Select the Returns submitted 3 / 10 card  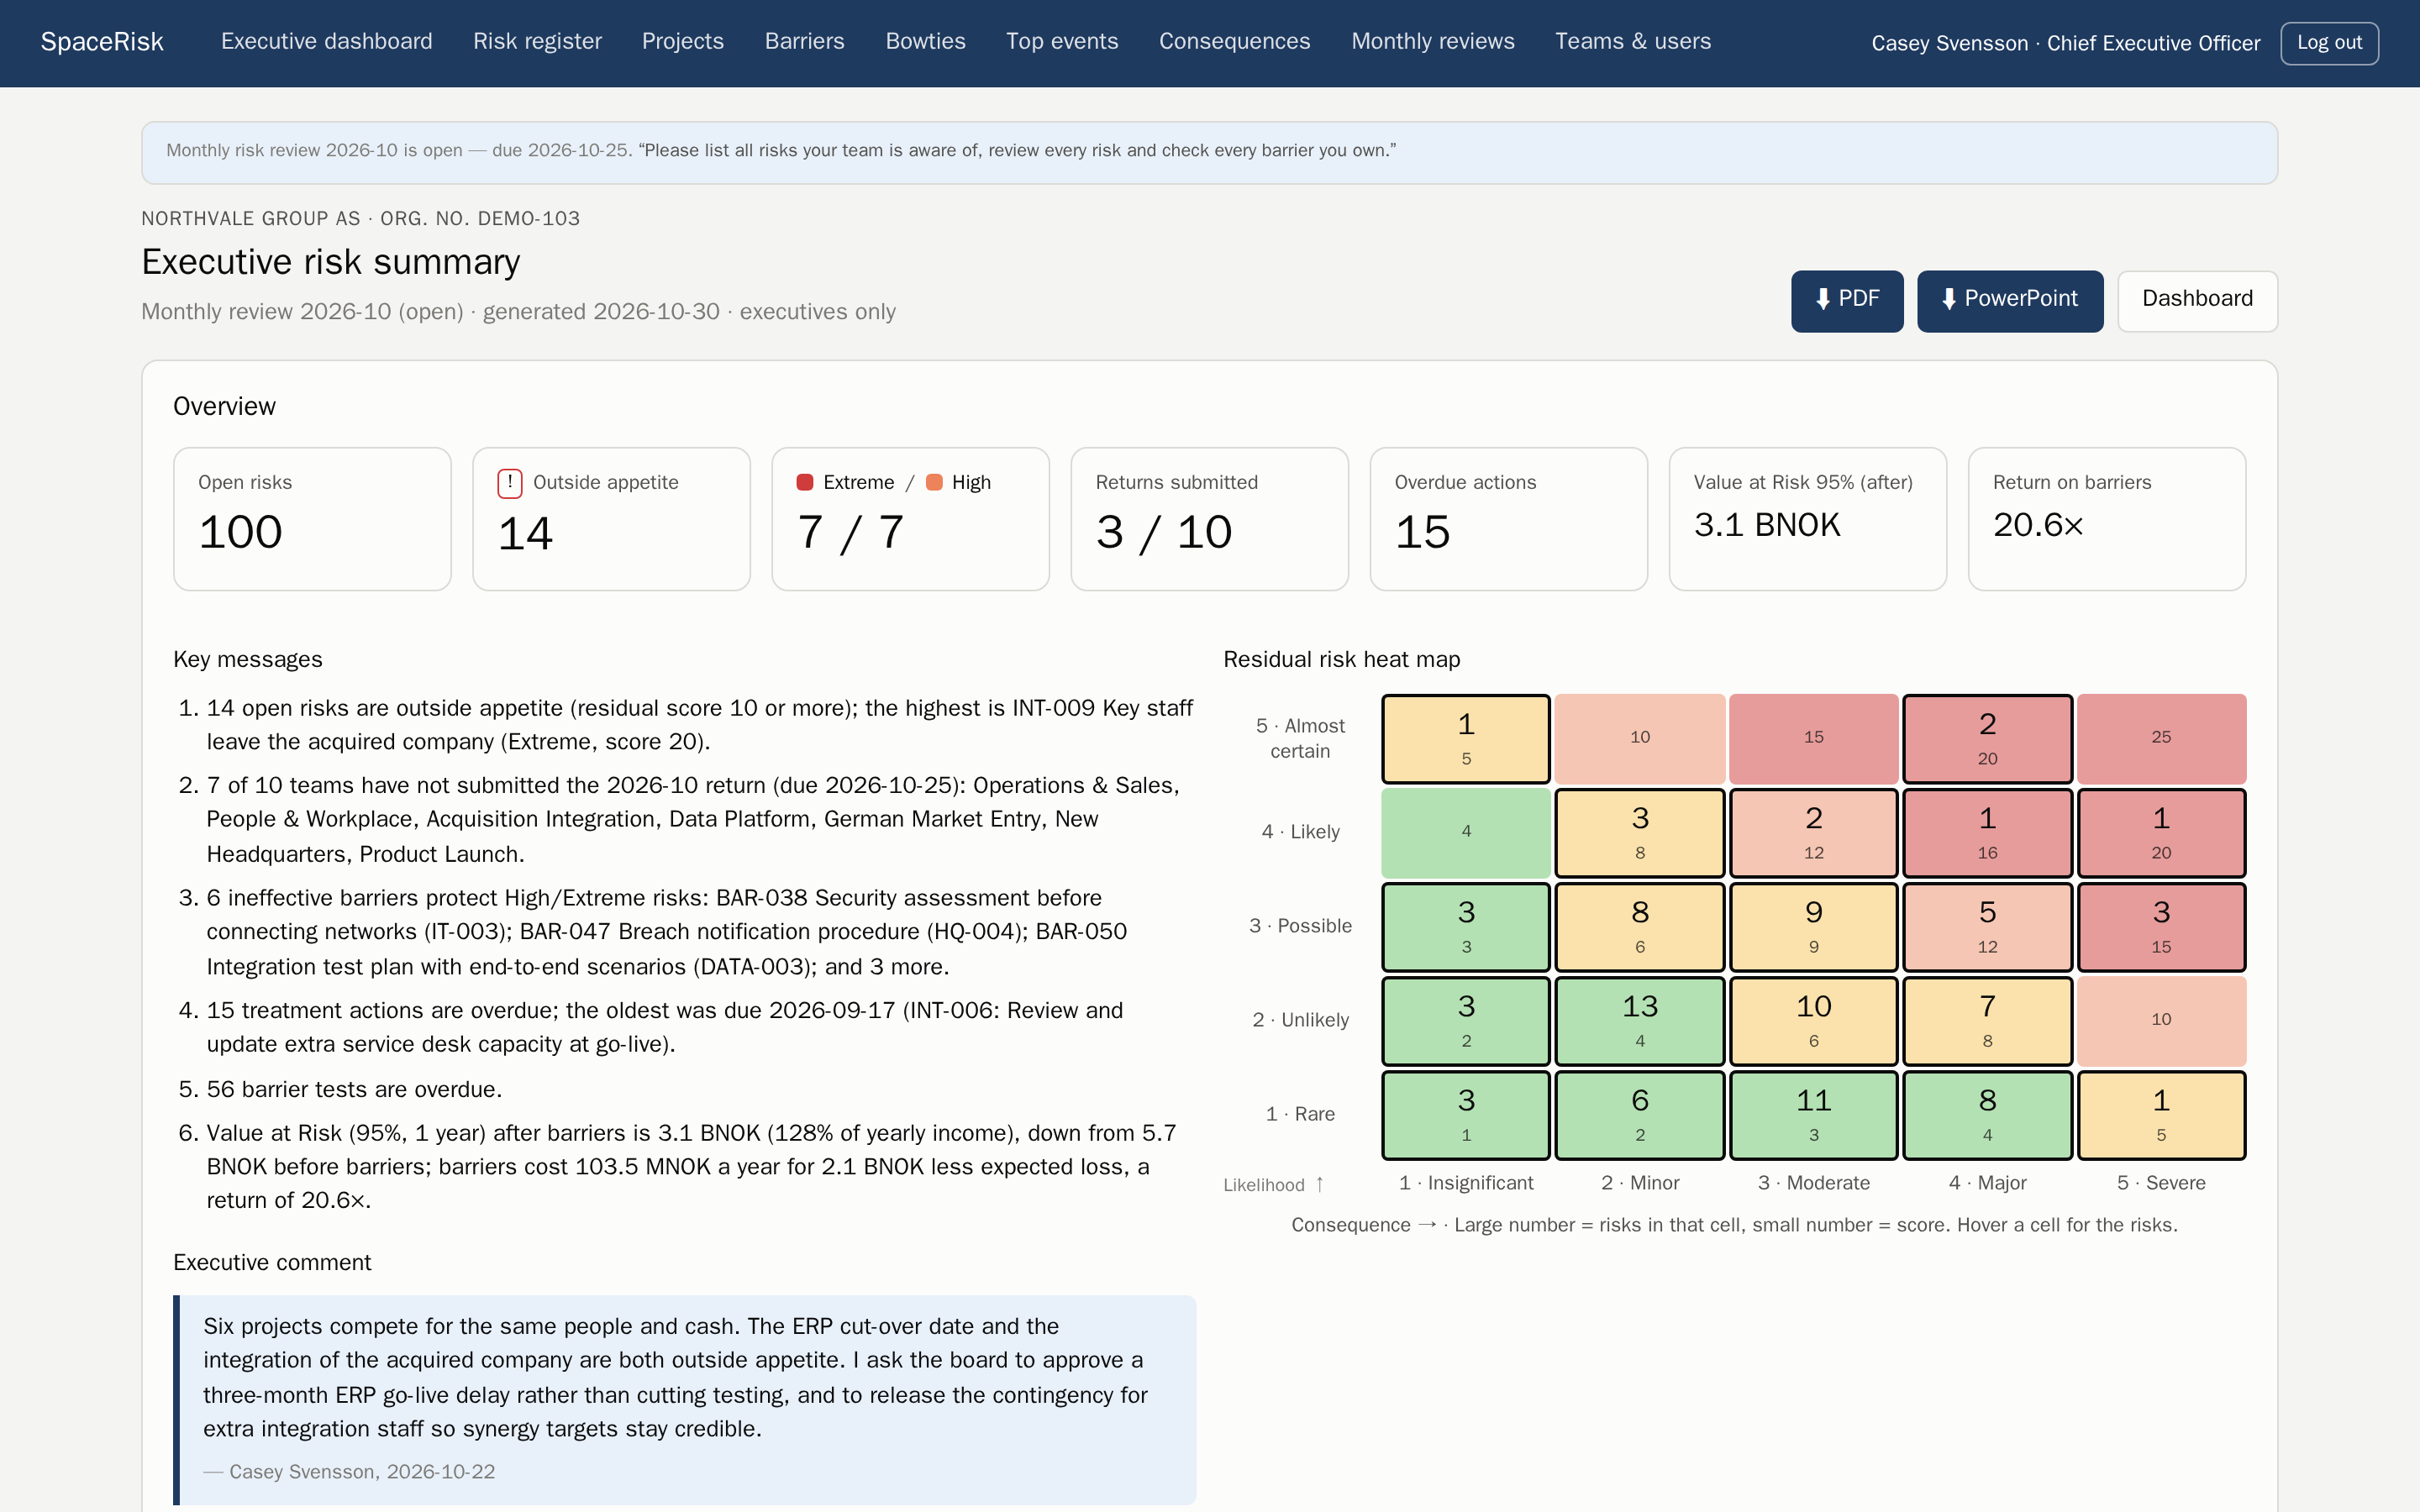[x=1209, y=519]
